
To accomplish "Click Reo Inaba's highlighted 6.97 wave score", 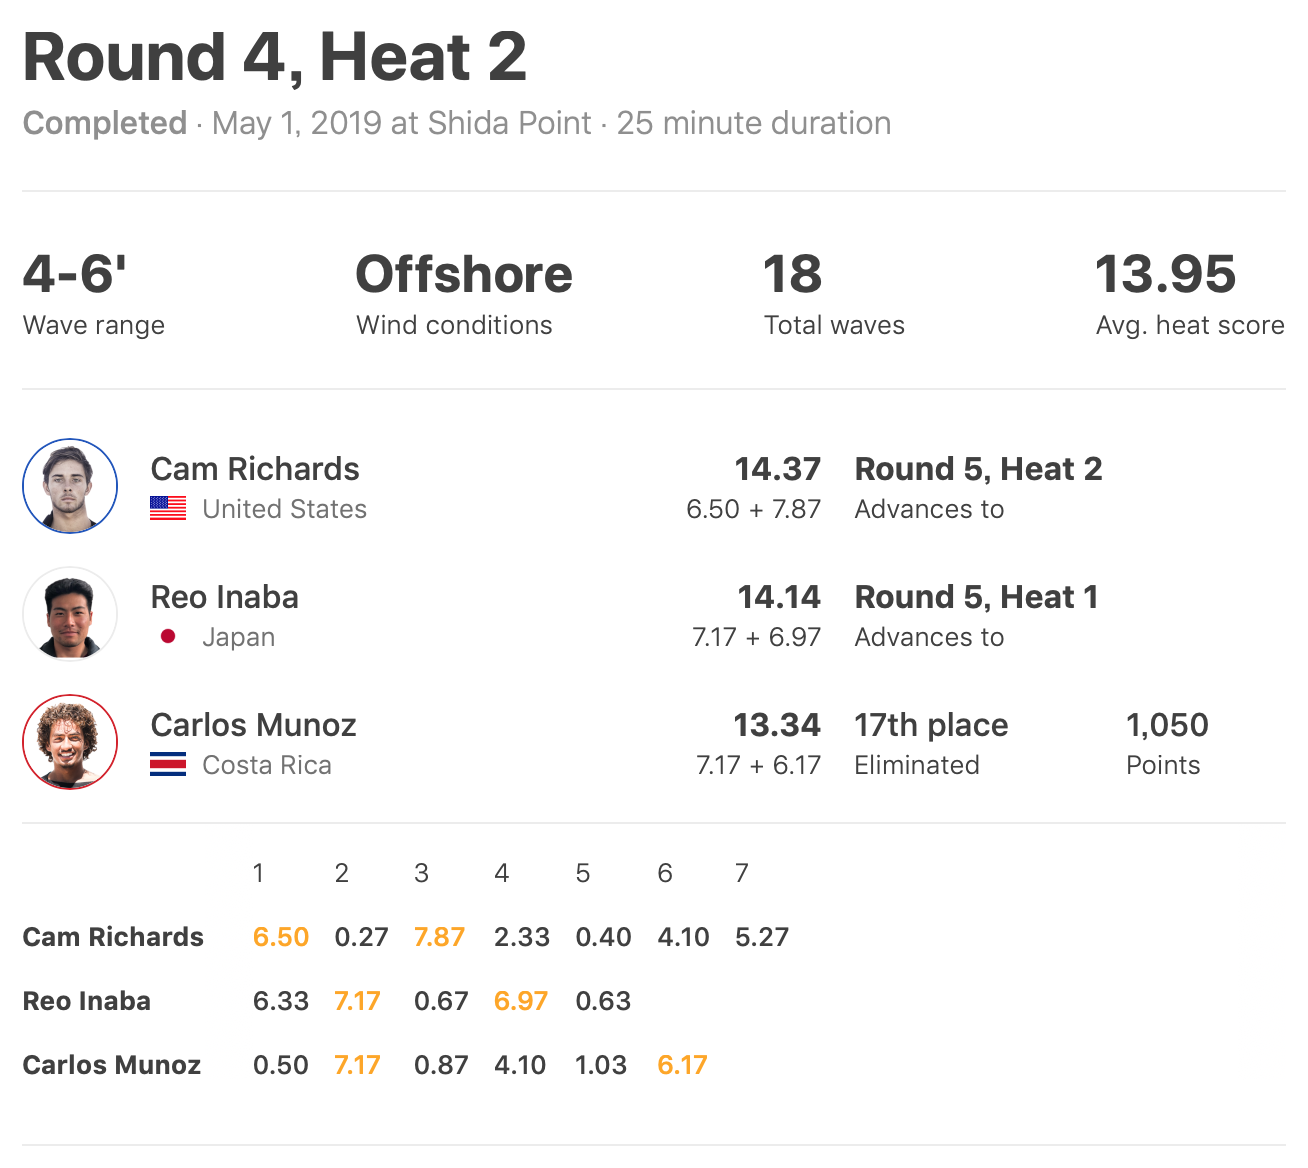I will [521, 1001].
